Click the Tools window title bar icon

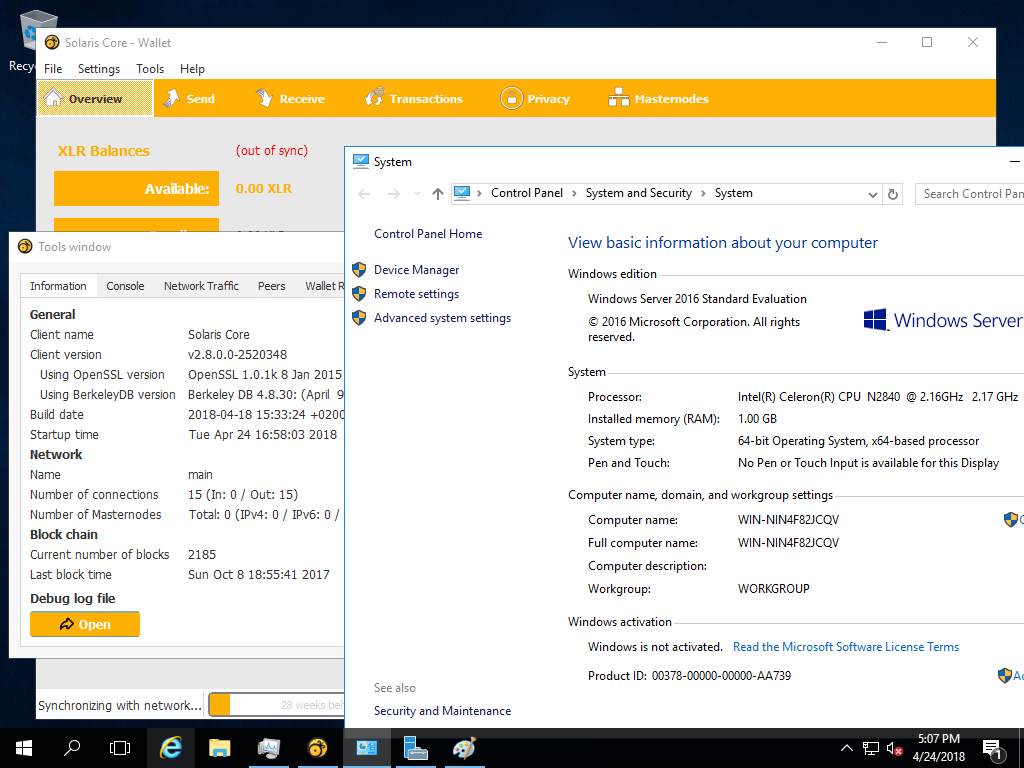(x=25, y=246)
